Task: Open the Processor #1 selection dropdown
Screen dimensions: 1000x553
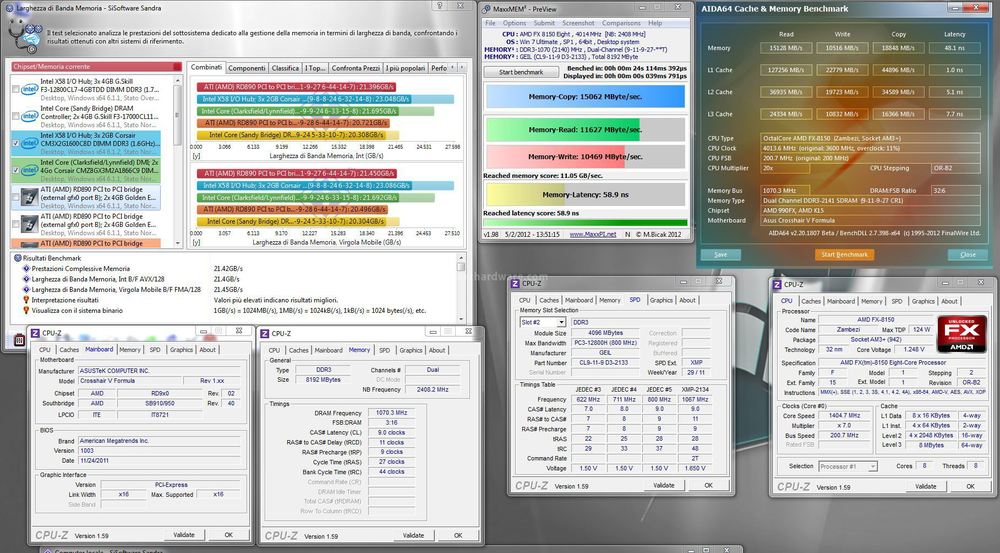Action: click(849, 466)
